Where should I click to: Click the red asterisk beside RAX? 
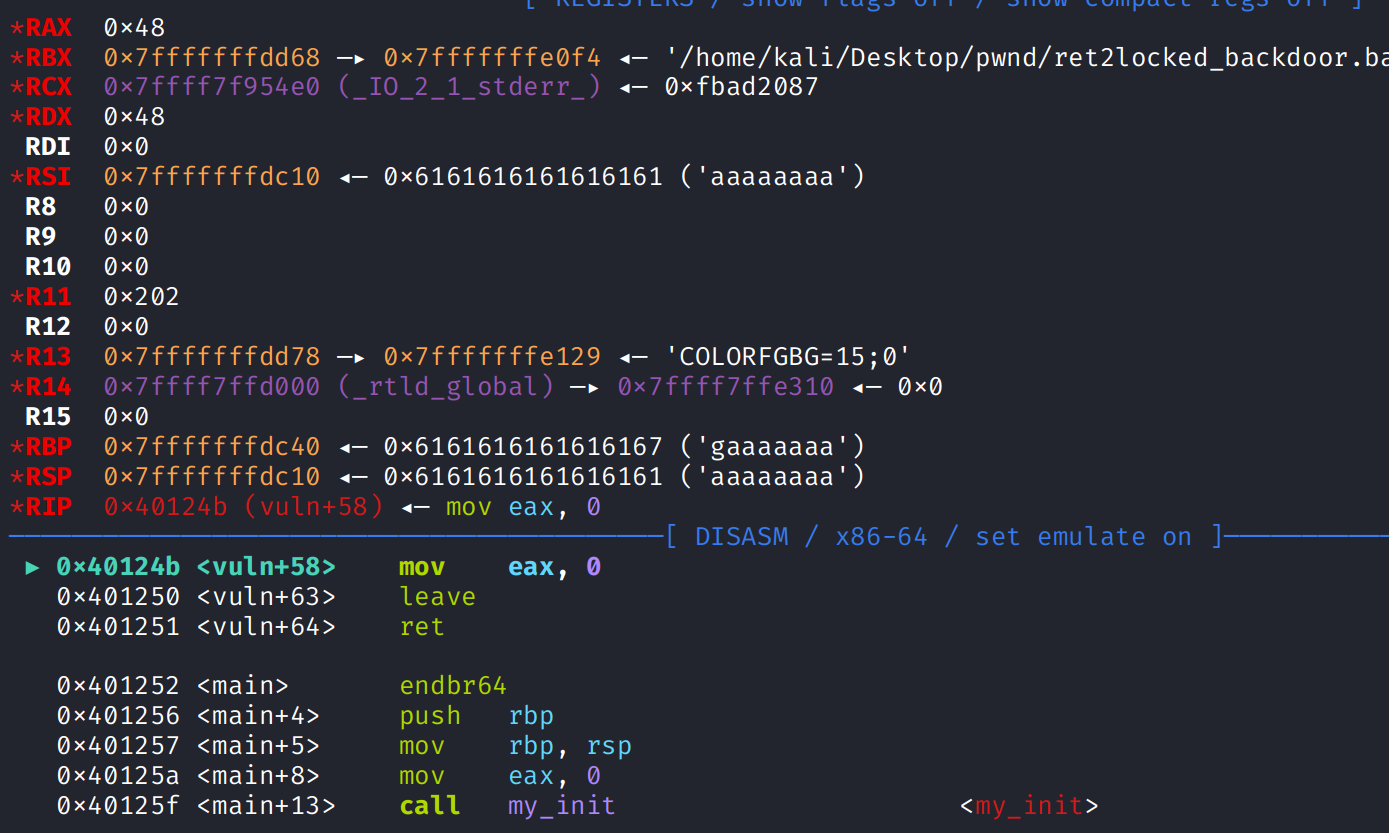(16, 28)
